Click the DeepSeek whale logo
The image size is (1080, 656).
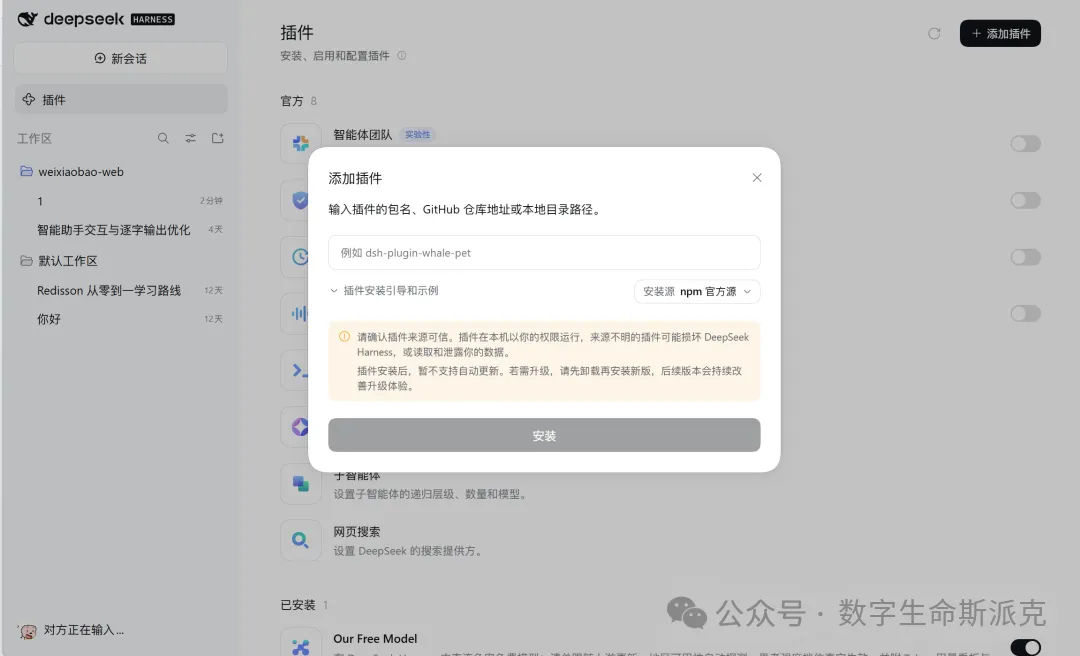pyautogui.click(x=27, y=19)
